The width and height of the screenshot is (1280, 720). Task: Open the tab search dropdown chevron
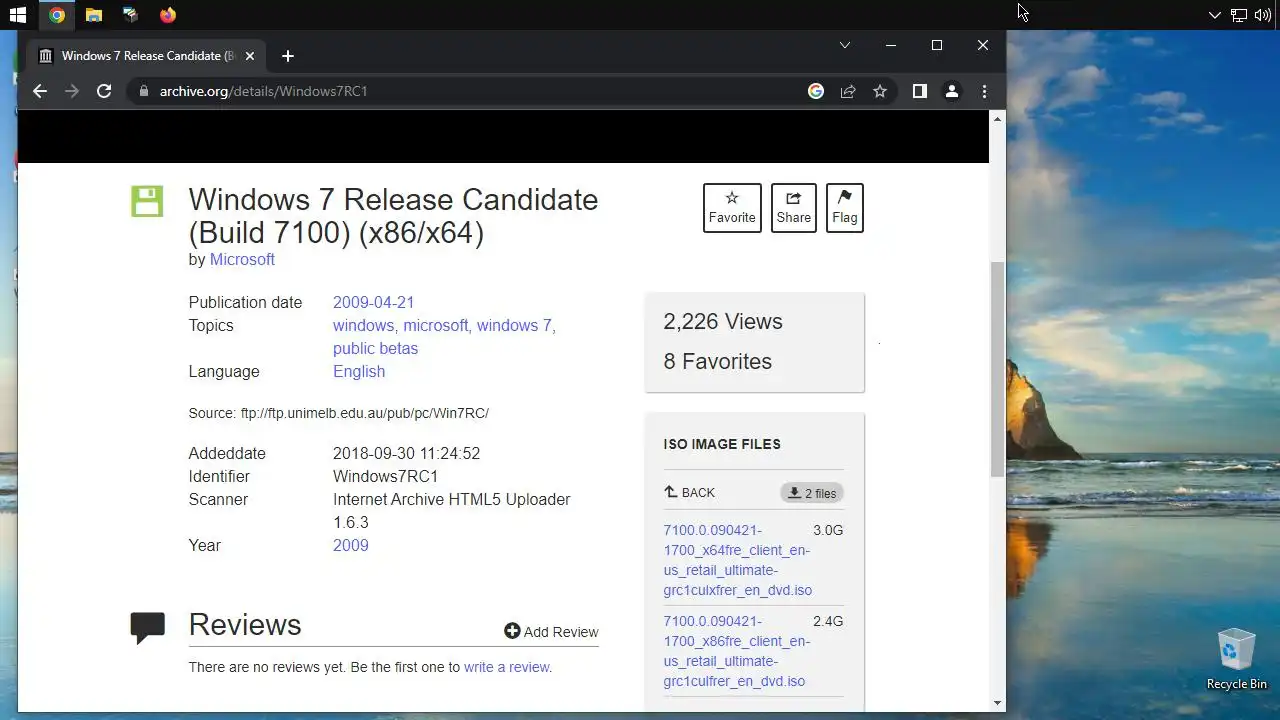845,45
